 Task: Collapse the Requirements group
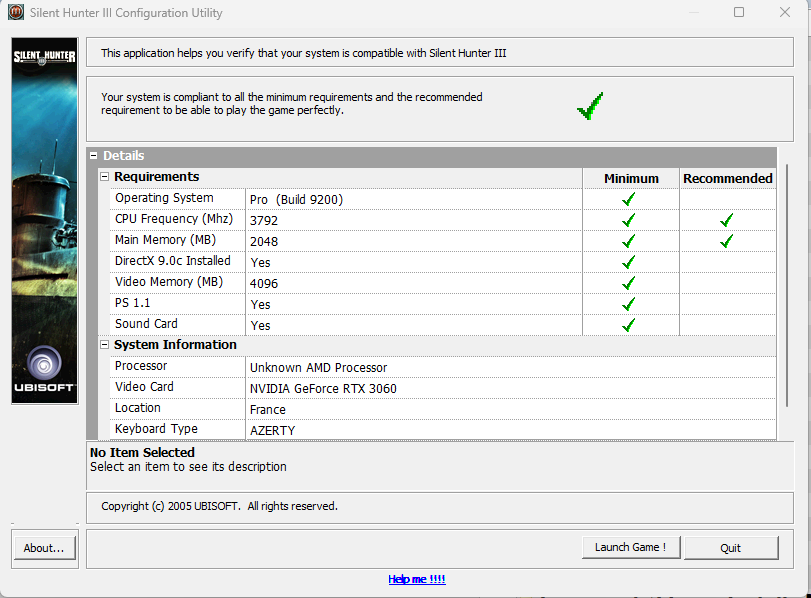[104, 177]
